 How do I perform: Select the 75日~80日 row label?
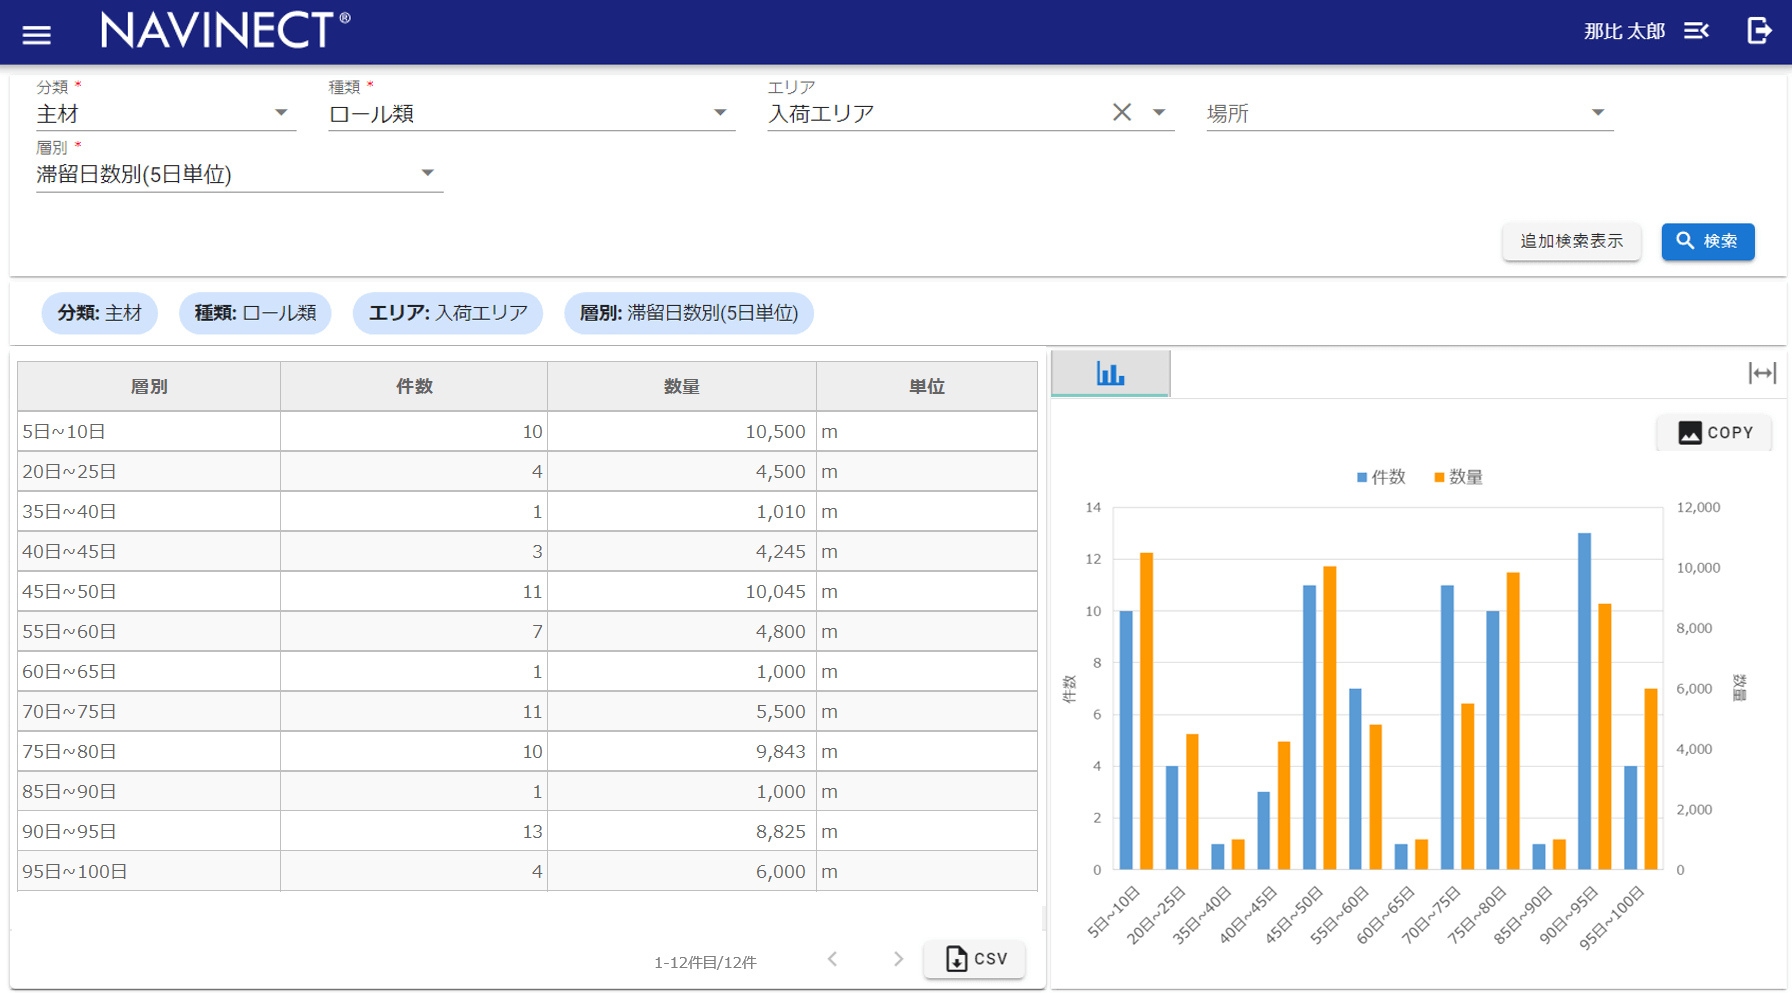pos(69,752)
